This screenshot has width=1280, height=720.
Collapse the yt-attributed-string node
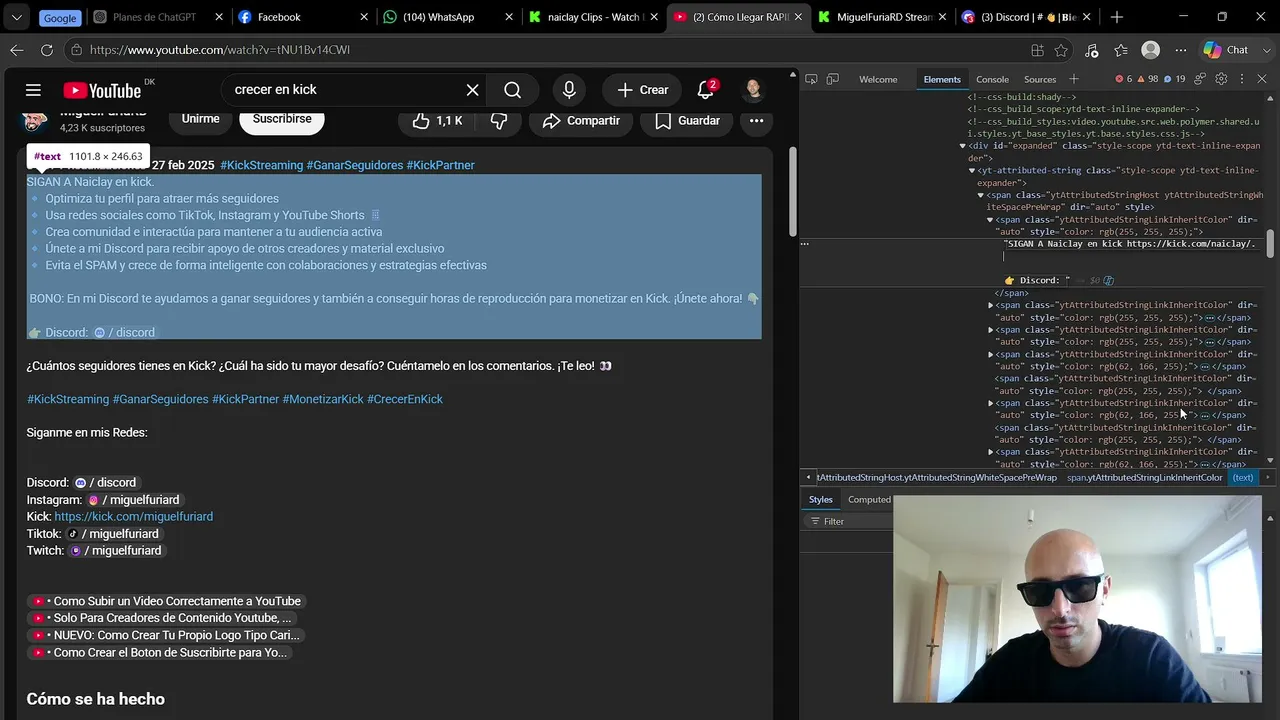click(x=972, y=171)
